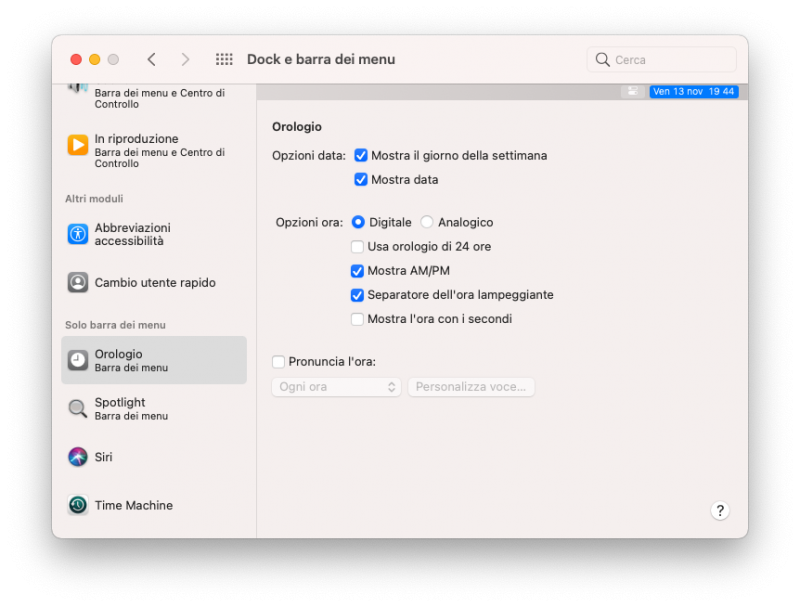The width and height of the screenshot is (800, 607).
Task: Enable Mostra l'ora con i secondi
Action: click(357, 319)
